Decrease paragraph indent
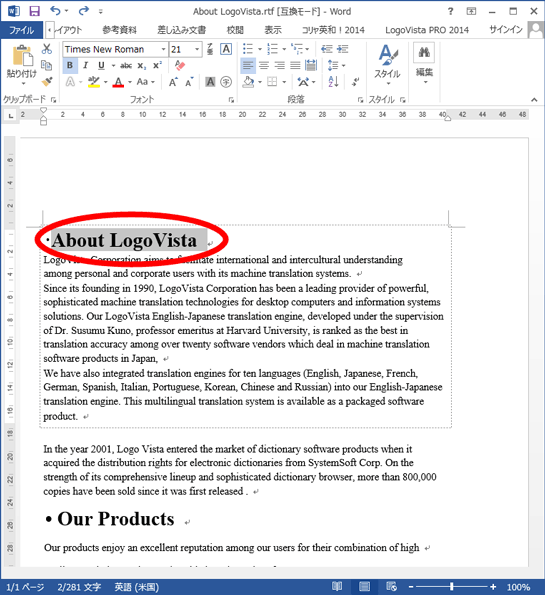 click(x=326, y=49)
